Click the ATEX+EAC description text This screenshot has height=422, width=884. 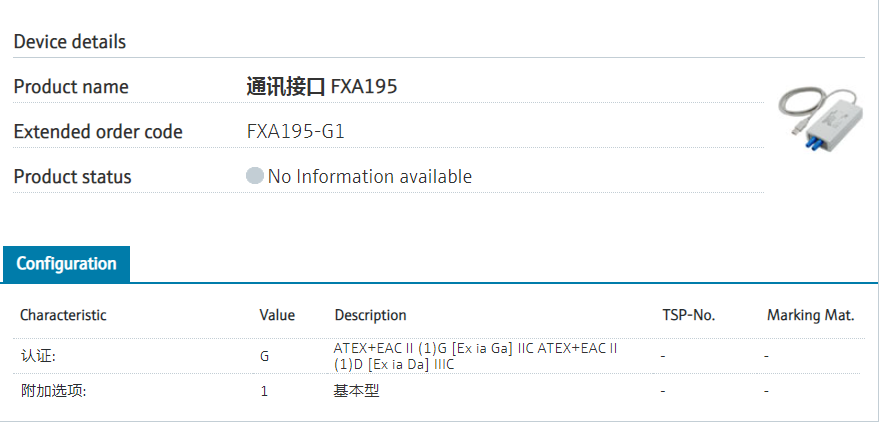tap(475, 356)
